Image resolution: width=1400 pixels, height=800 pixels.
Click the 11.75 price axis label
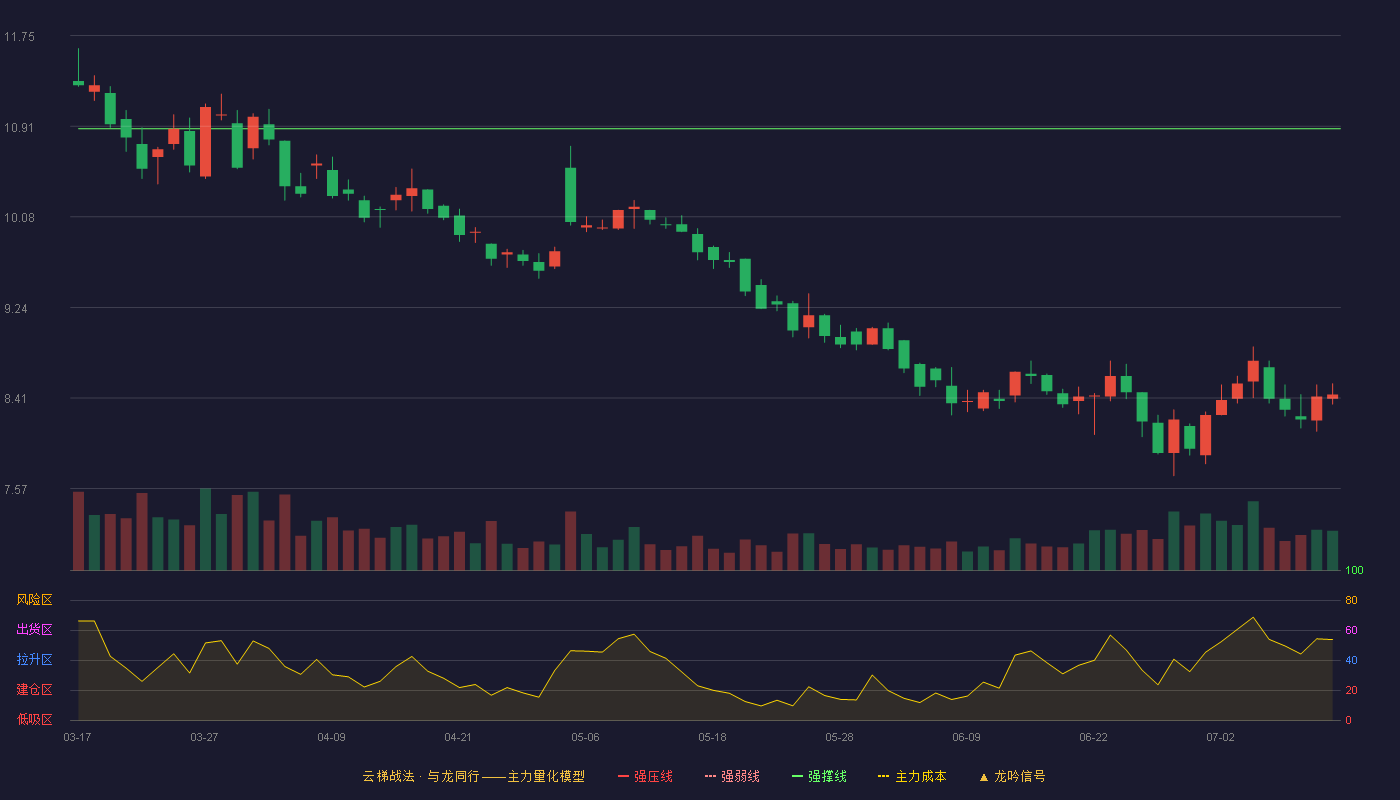19,37
